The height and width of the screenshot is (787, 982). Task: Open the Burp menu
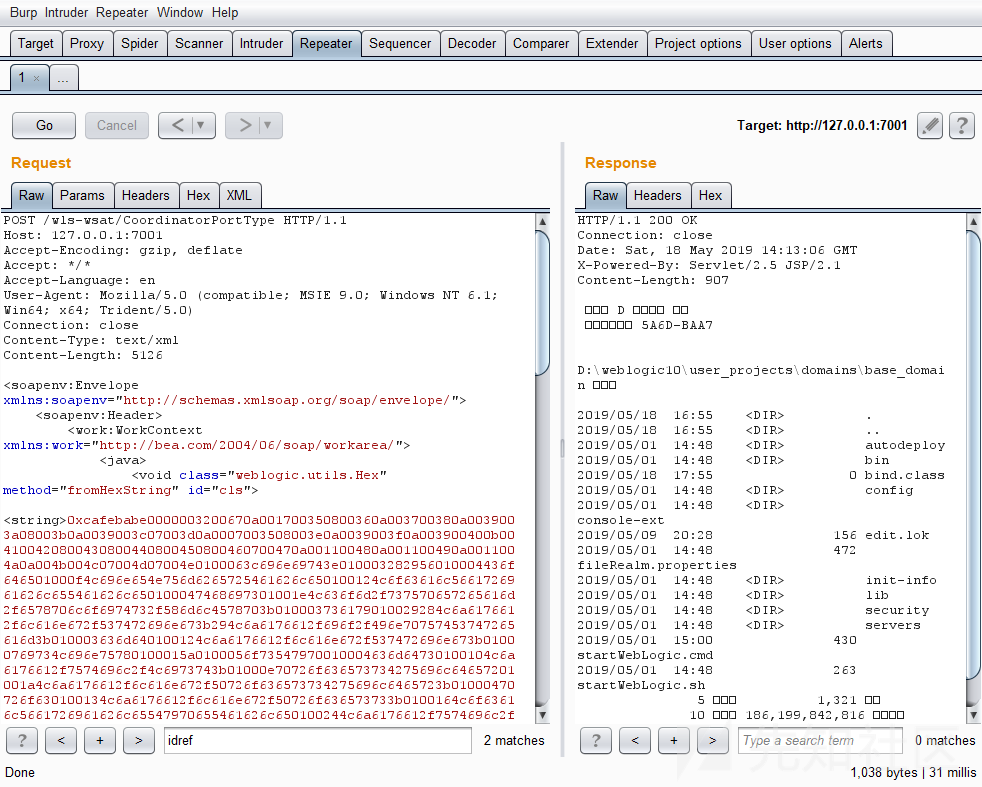pyautogui.click(x=23, y=13)
